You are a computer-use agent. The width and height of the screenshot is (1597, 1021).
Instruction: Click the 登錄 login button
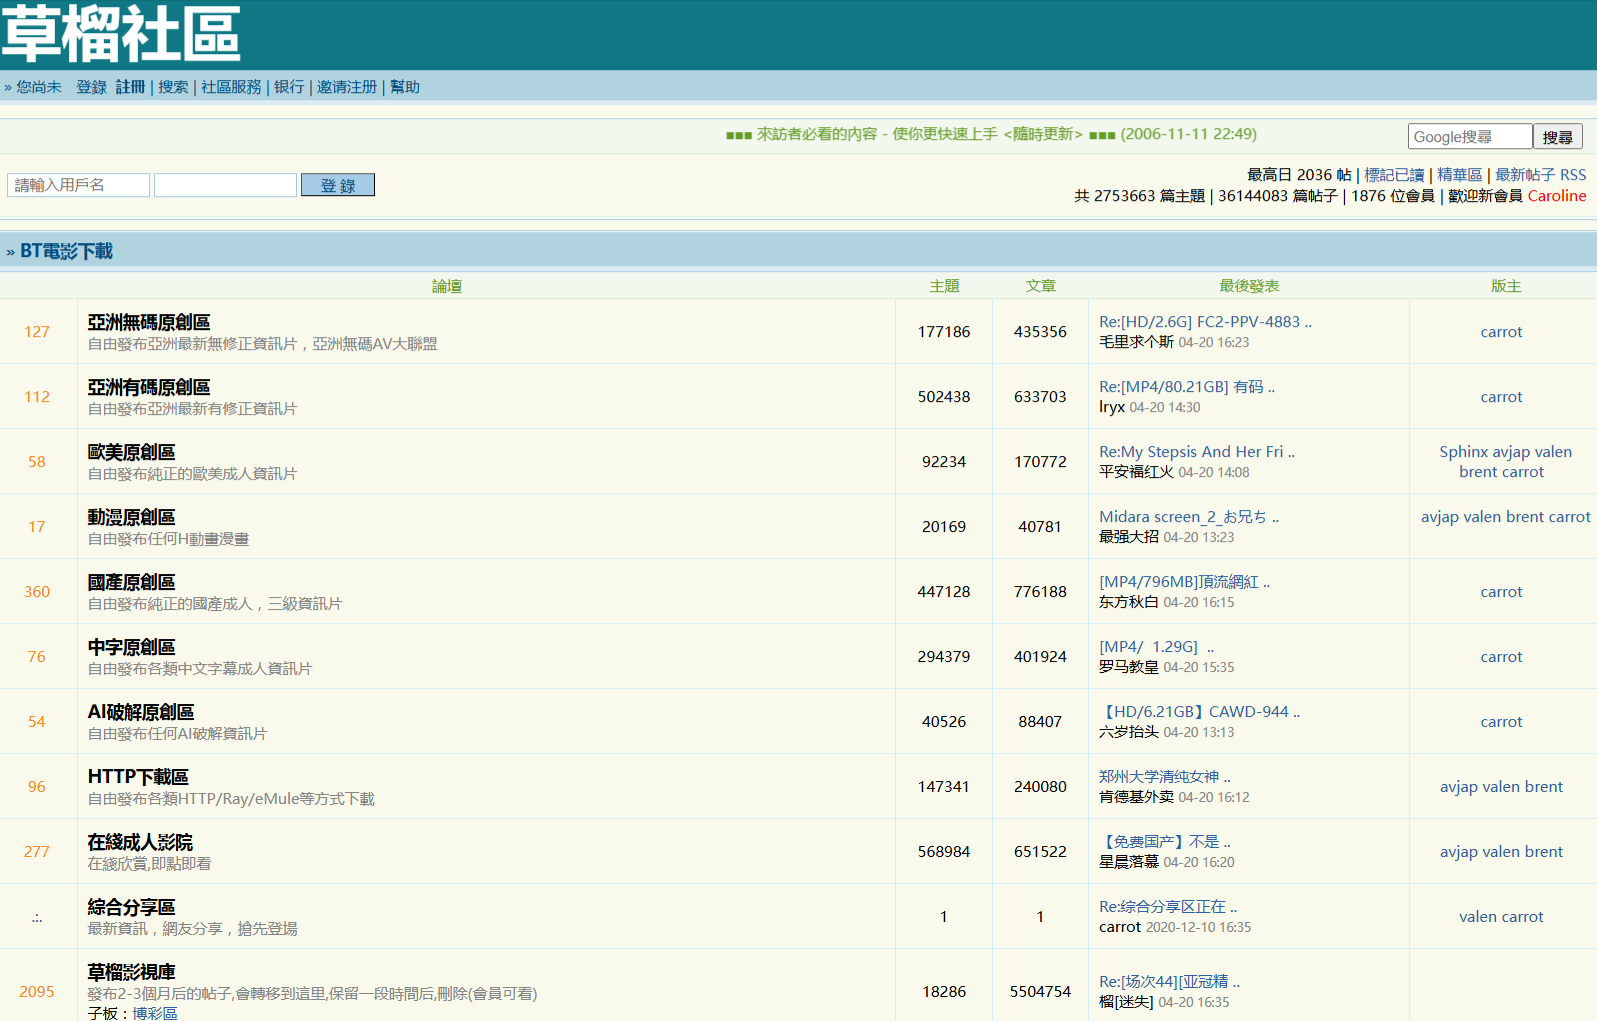point(337,185)
